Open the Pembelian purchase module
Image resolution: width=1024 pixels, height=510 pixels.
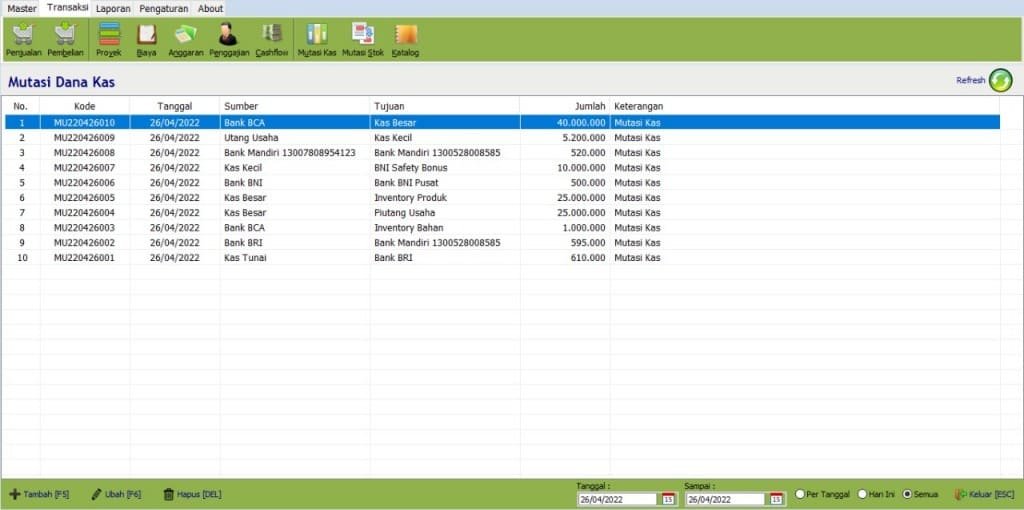coord(65,40)
